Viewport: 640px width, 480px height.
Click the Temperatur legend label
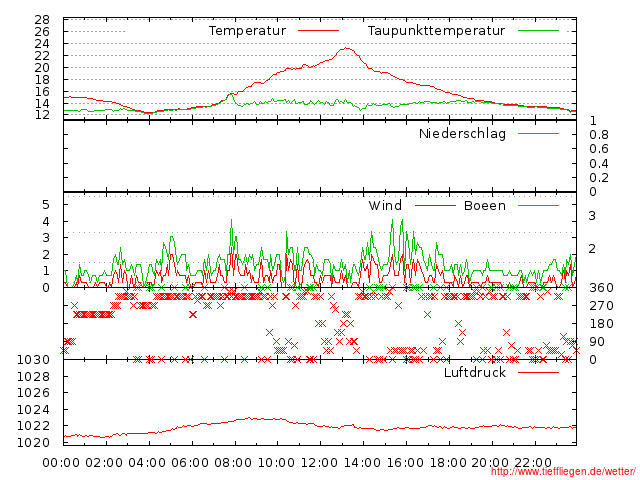(x=247, y=31)
